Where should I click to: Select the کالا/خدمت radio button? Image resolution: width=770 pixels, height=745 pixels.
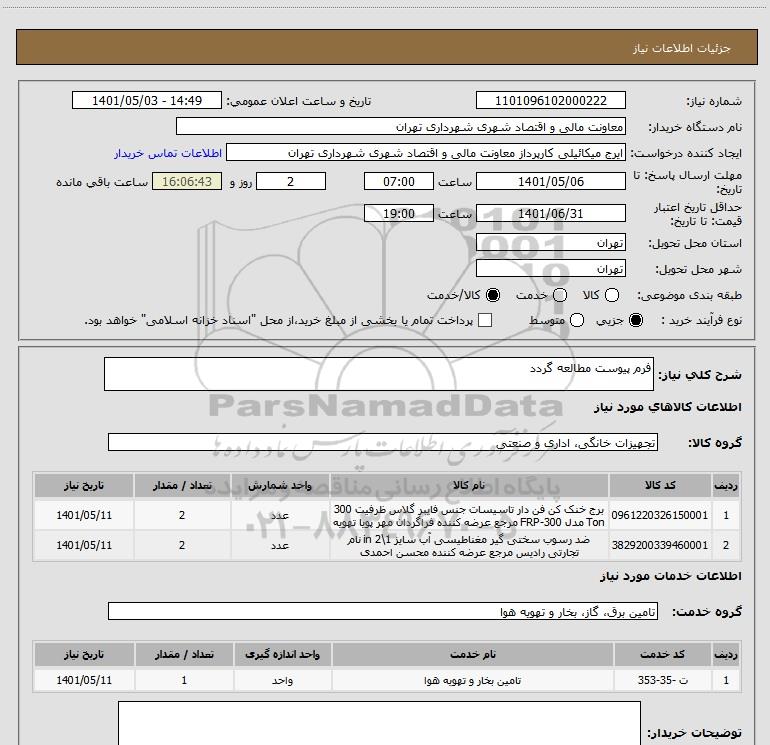pos(493,295)
